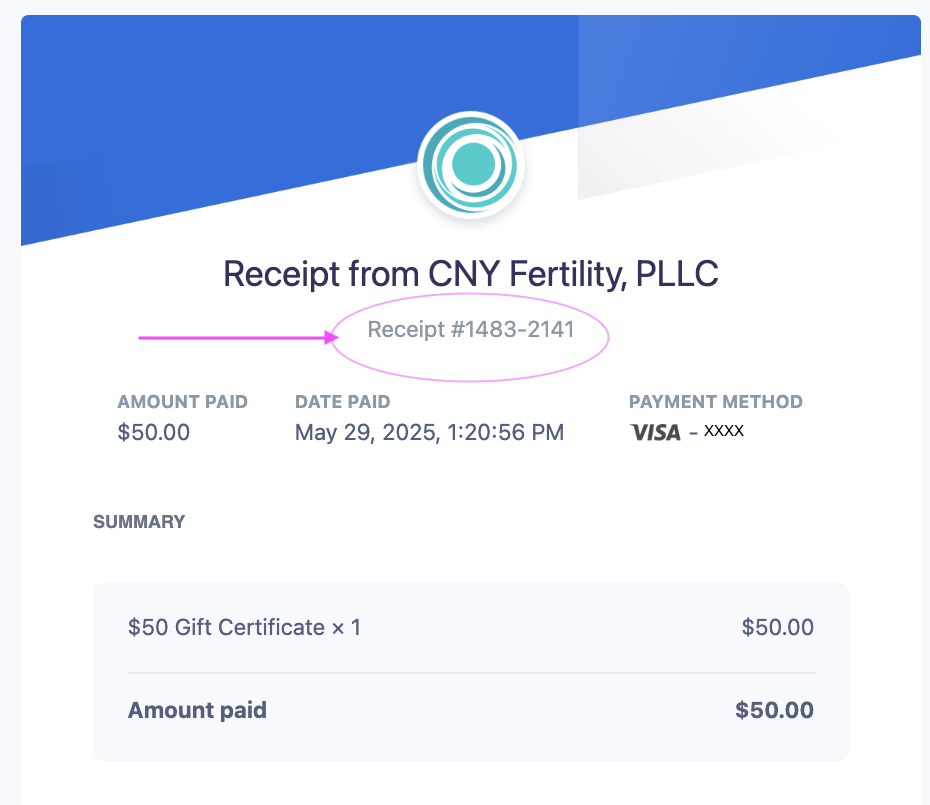Click the VISA card logo

655,432
